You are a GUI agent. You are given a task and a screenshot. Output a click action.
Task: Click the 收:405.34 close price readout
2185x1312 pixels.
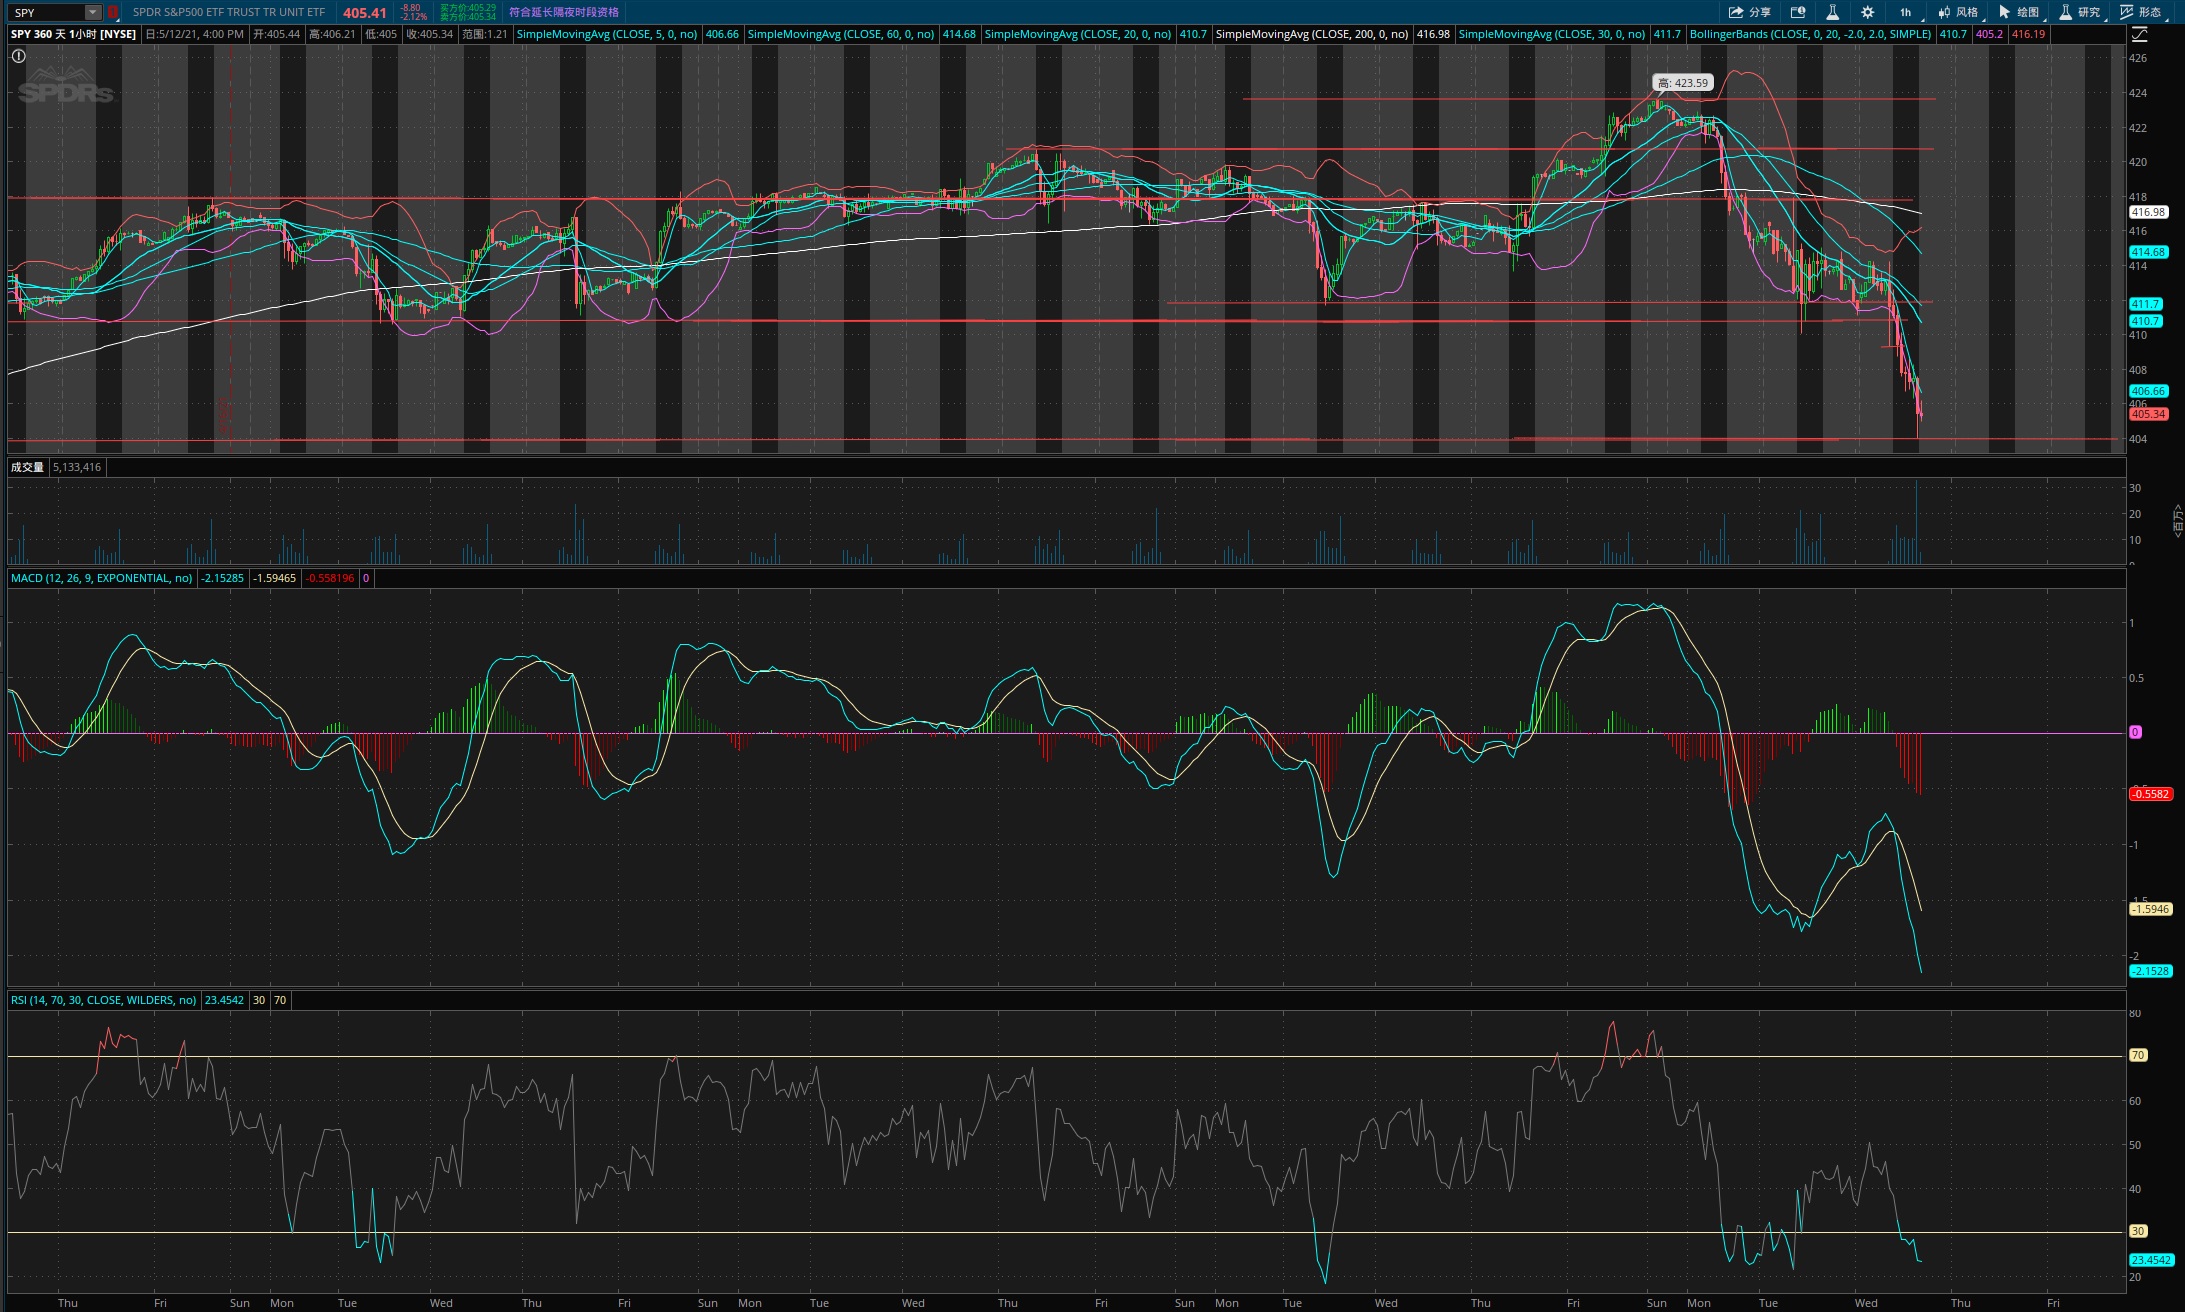[x=430, y=34]
